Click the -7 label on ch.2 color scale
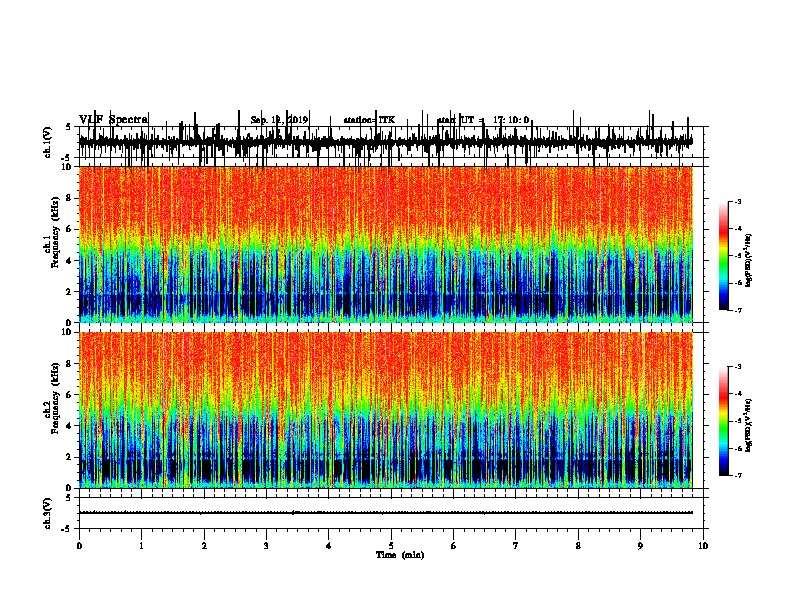This screenshot has height=612, width=792. pos(737,475)
